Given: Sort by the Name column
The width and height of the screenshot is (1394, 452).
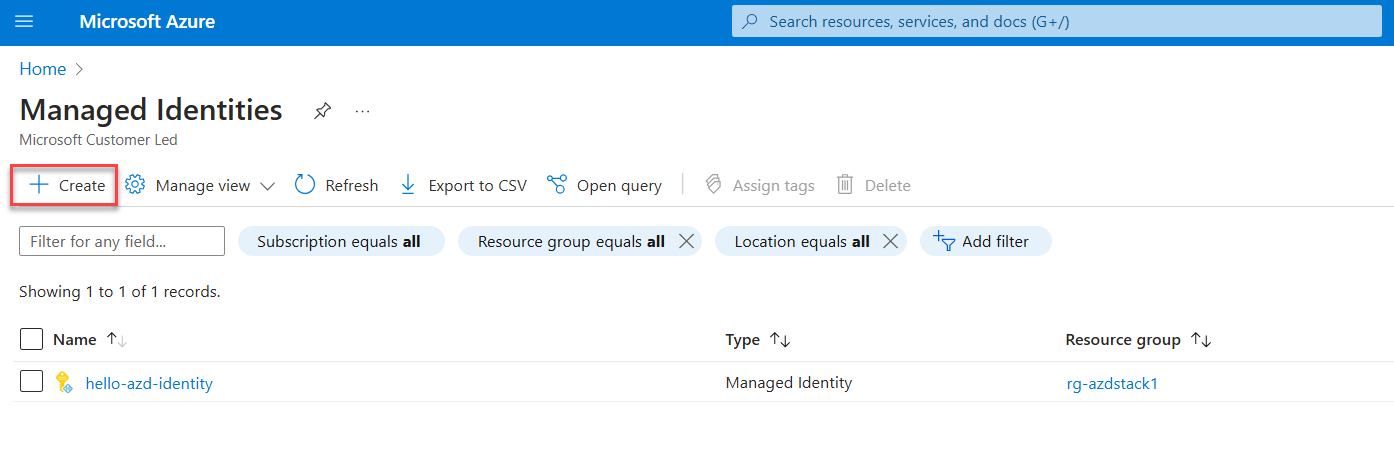Looking at the screenshot, I should (x=116, y=340).
